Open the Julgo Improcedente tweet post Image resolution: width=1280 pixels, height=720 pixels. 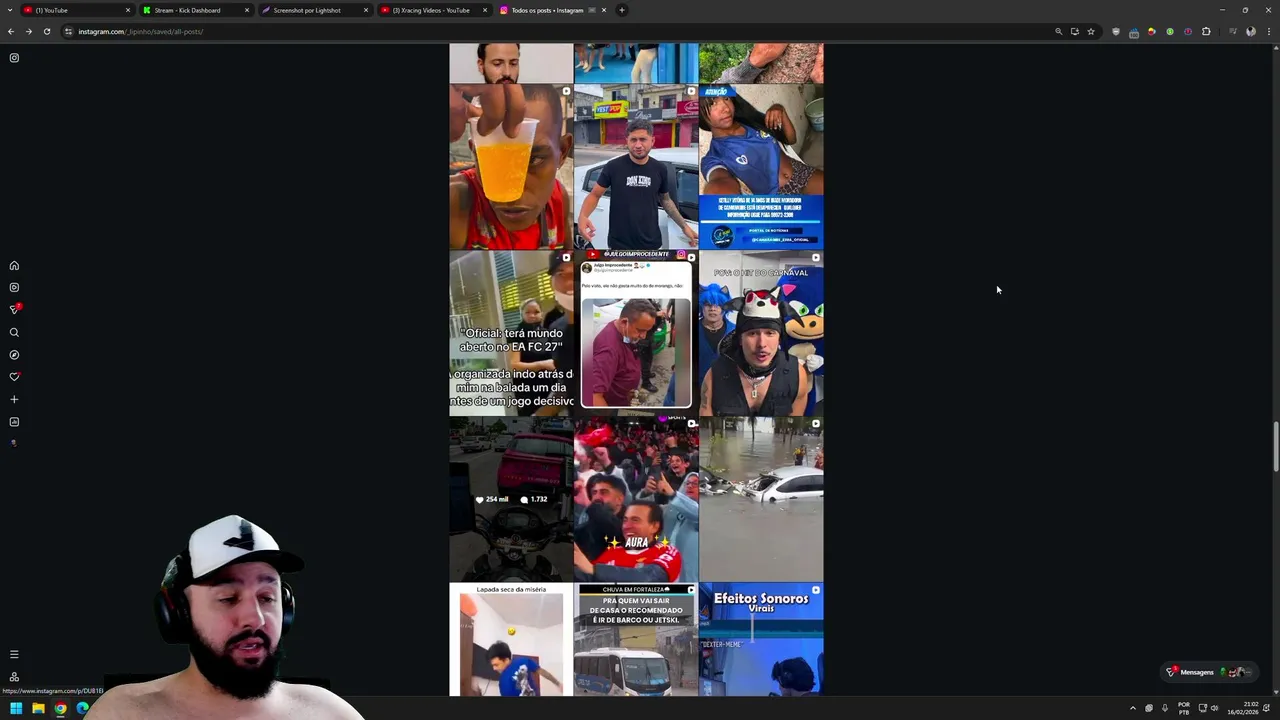[636, 333]
